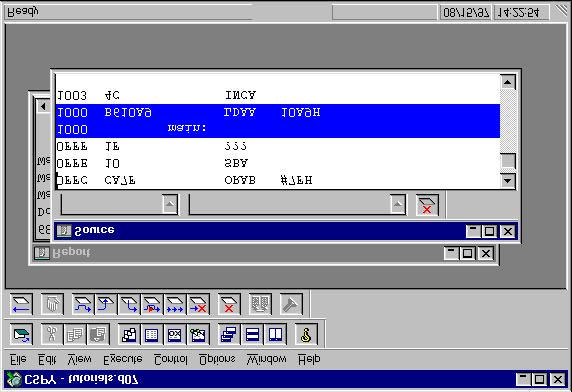Expand the wide right dropdown in the Source window
Screen dimensions: 572x392
pos(398,204)
